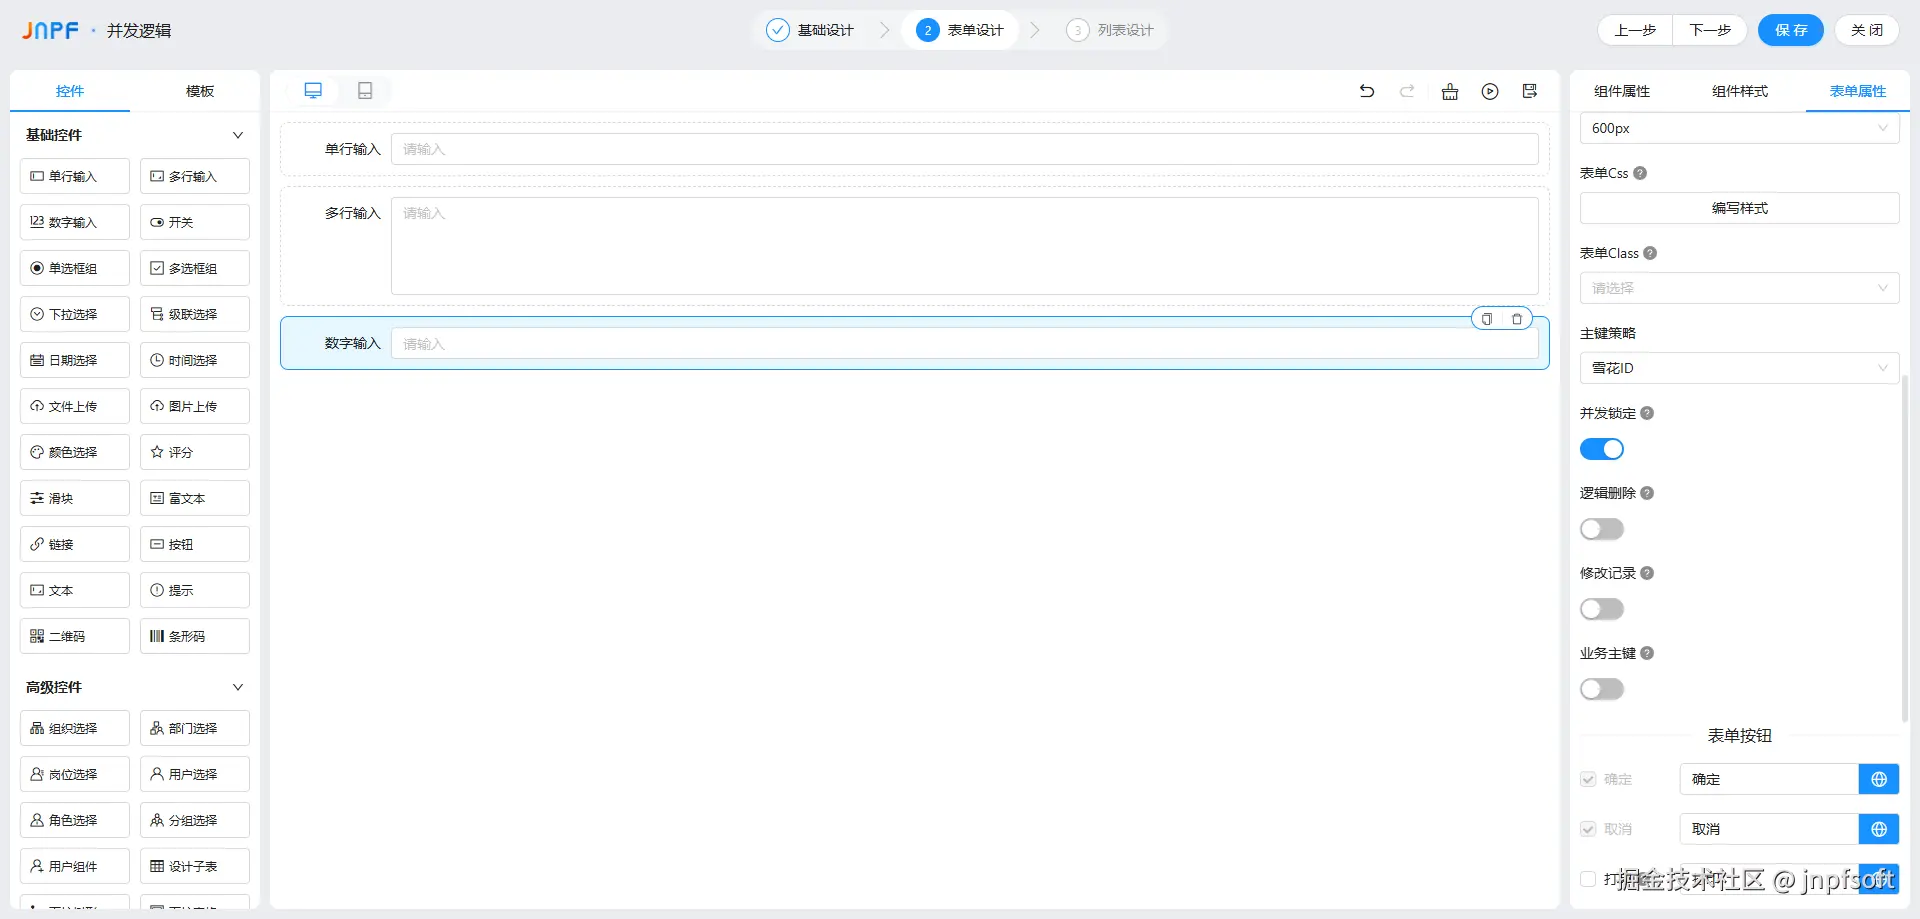The width and height of the screenshot is (1920, 919).
Task: Open the 组件样式 tab
Action: point(1740,91)
